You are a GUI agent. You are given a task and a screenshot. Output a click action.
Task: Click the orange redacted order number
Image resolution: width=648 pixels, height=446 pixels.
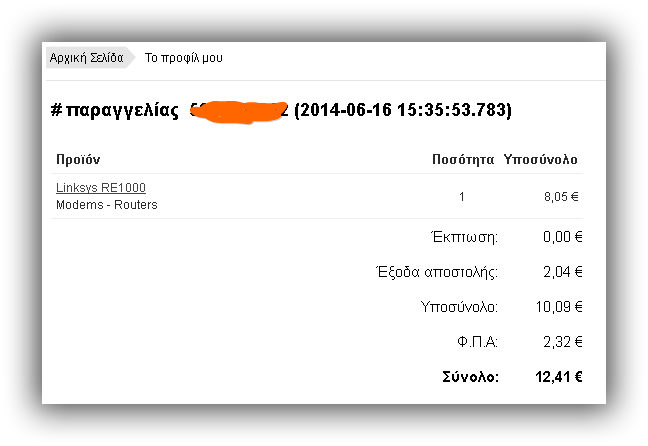[239, 112]
